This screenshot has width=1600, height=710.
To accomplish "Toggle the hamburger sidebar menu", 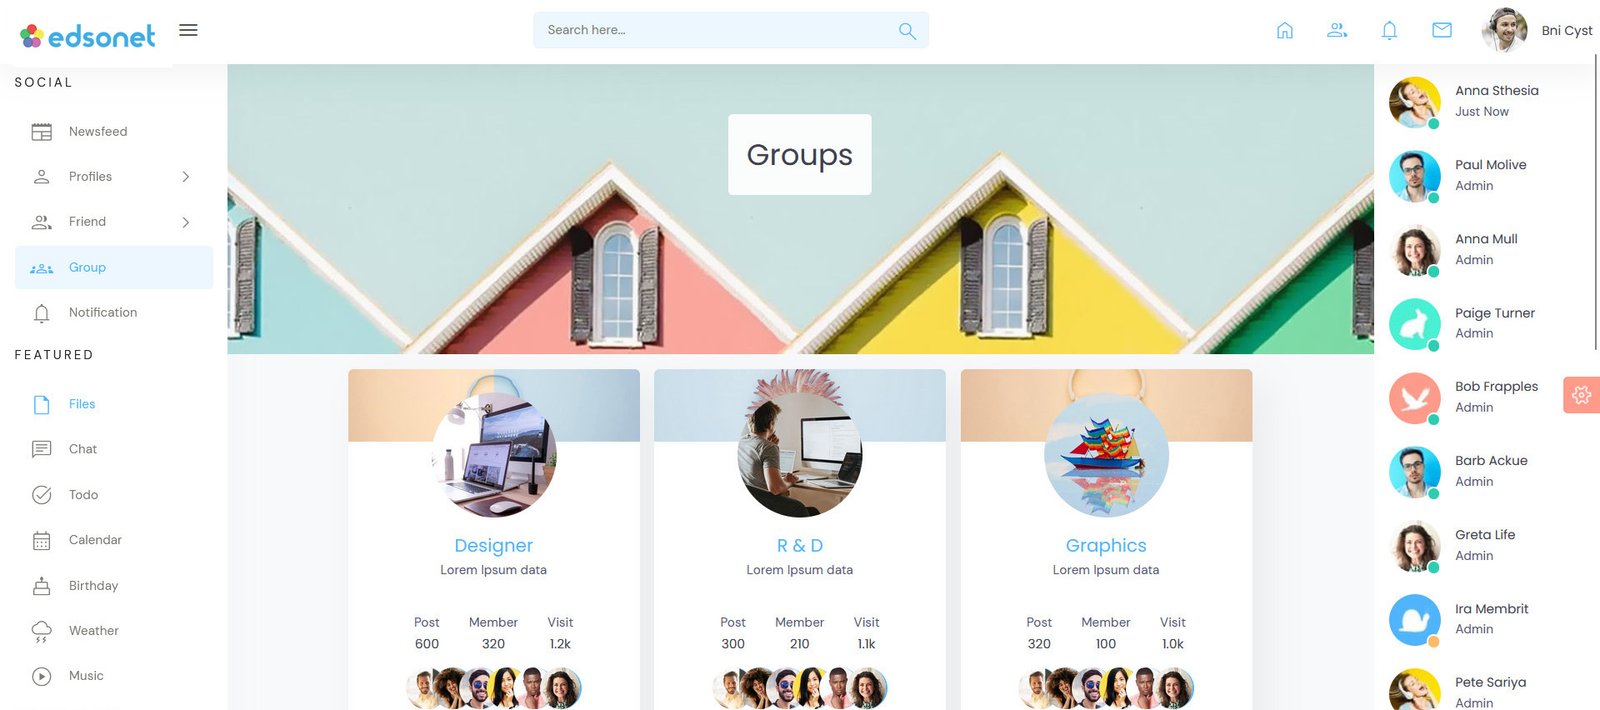I will pos(188,30).
